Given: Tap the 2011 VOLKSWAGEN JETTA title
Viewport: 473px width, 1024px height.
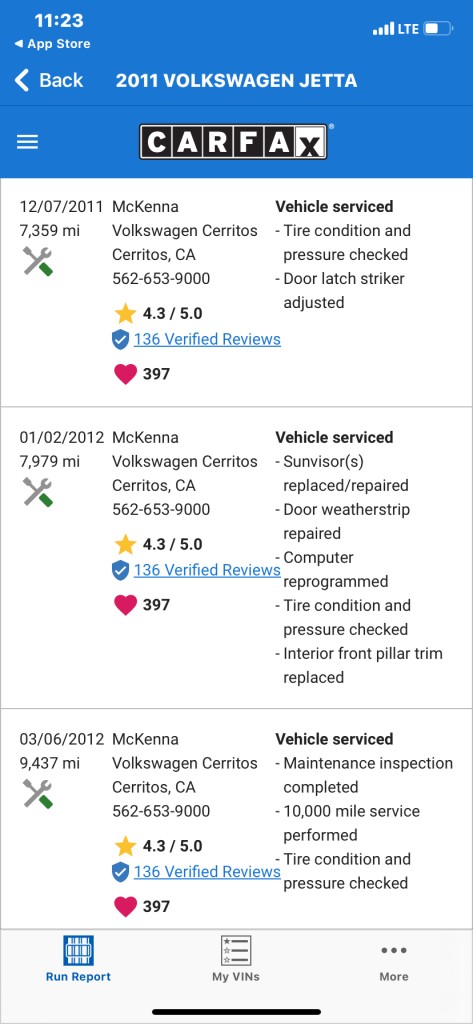Looking at the screenshot, I should tap(236, 81).
